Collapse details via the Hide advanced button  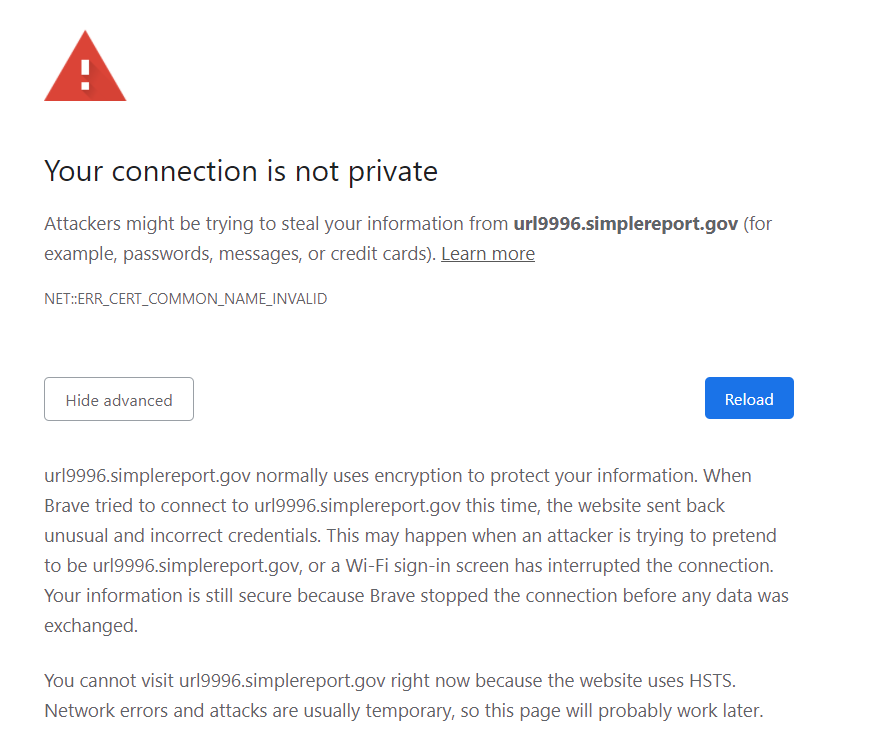point(118,399)
